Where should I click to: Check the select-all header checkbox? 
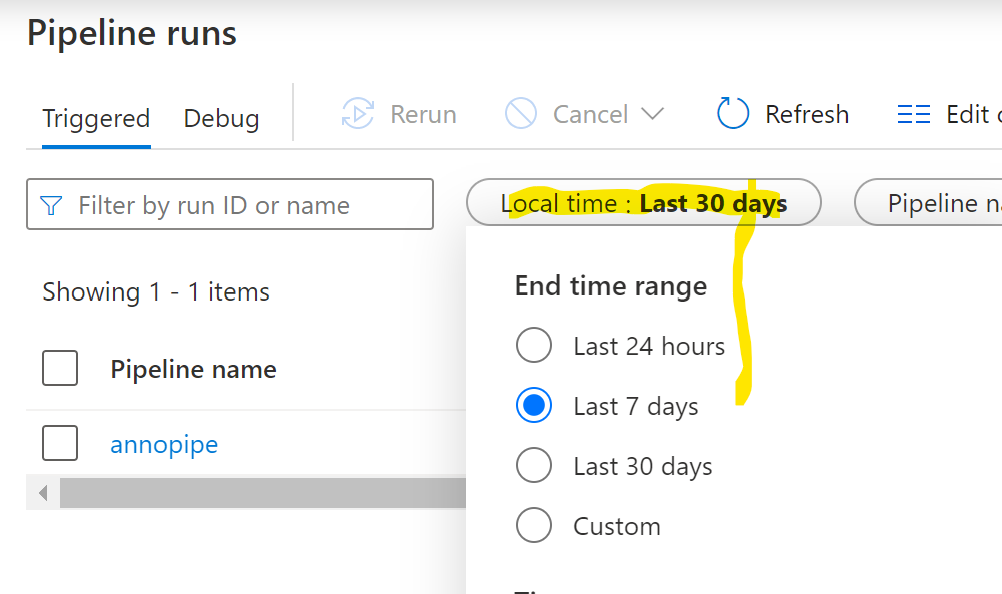point(60,369)
